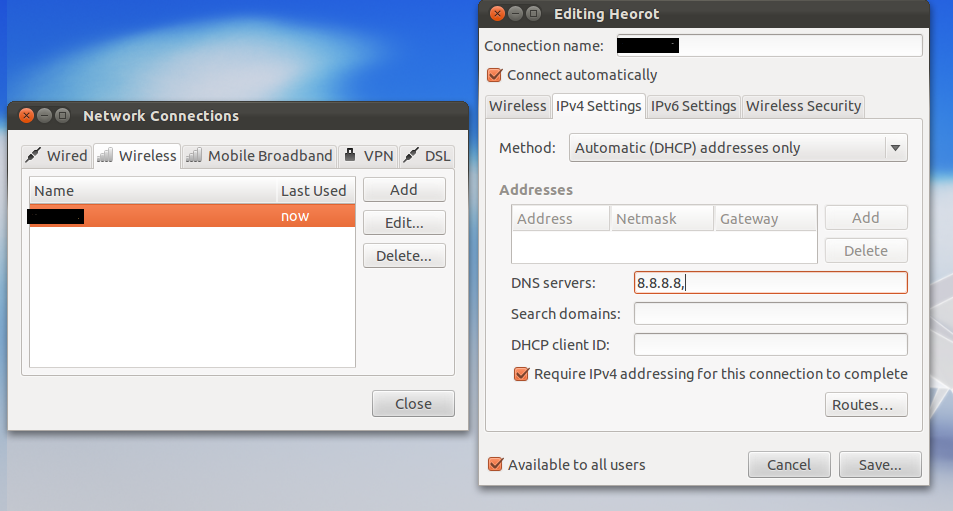Click the Add button beside Addresses
This screenshot has height=511, width=953.
click(866, 218)
